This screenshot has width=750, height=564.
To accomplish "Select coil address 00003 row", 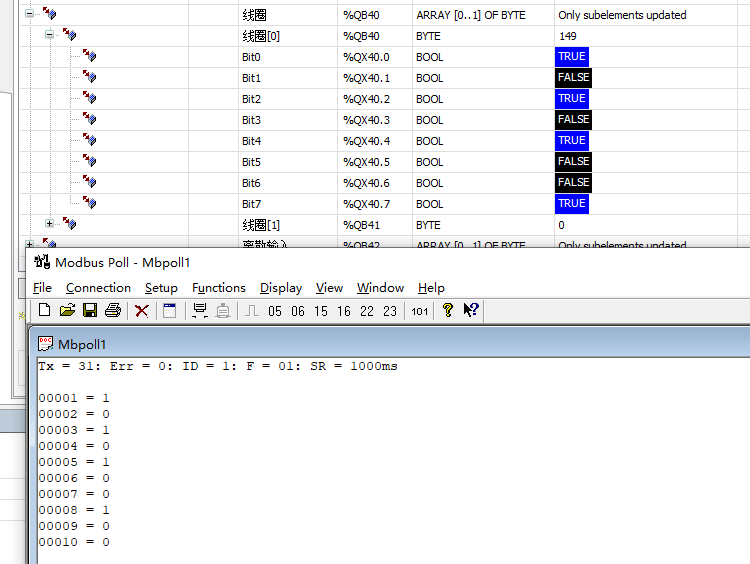I will pos(74,430).
